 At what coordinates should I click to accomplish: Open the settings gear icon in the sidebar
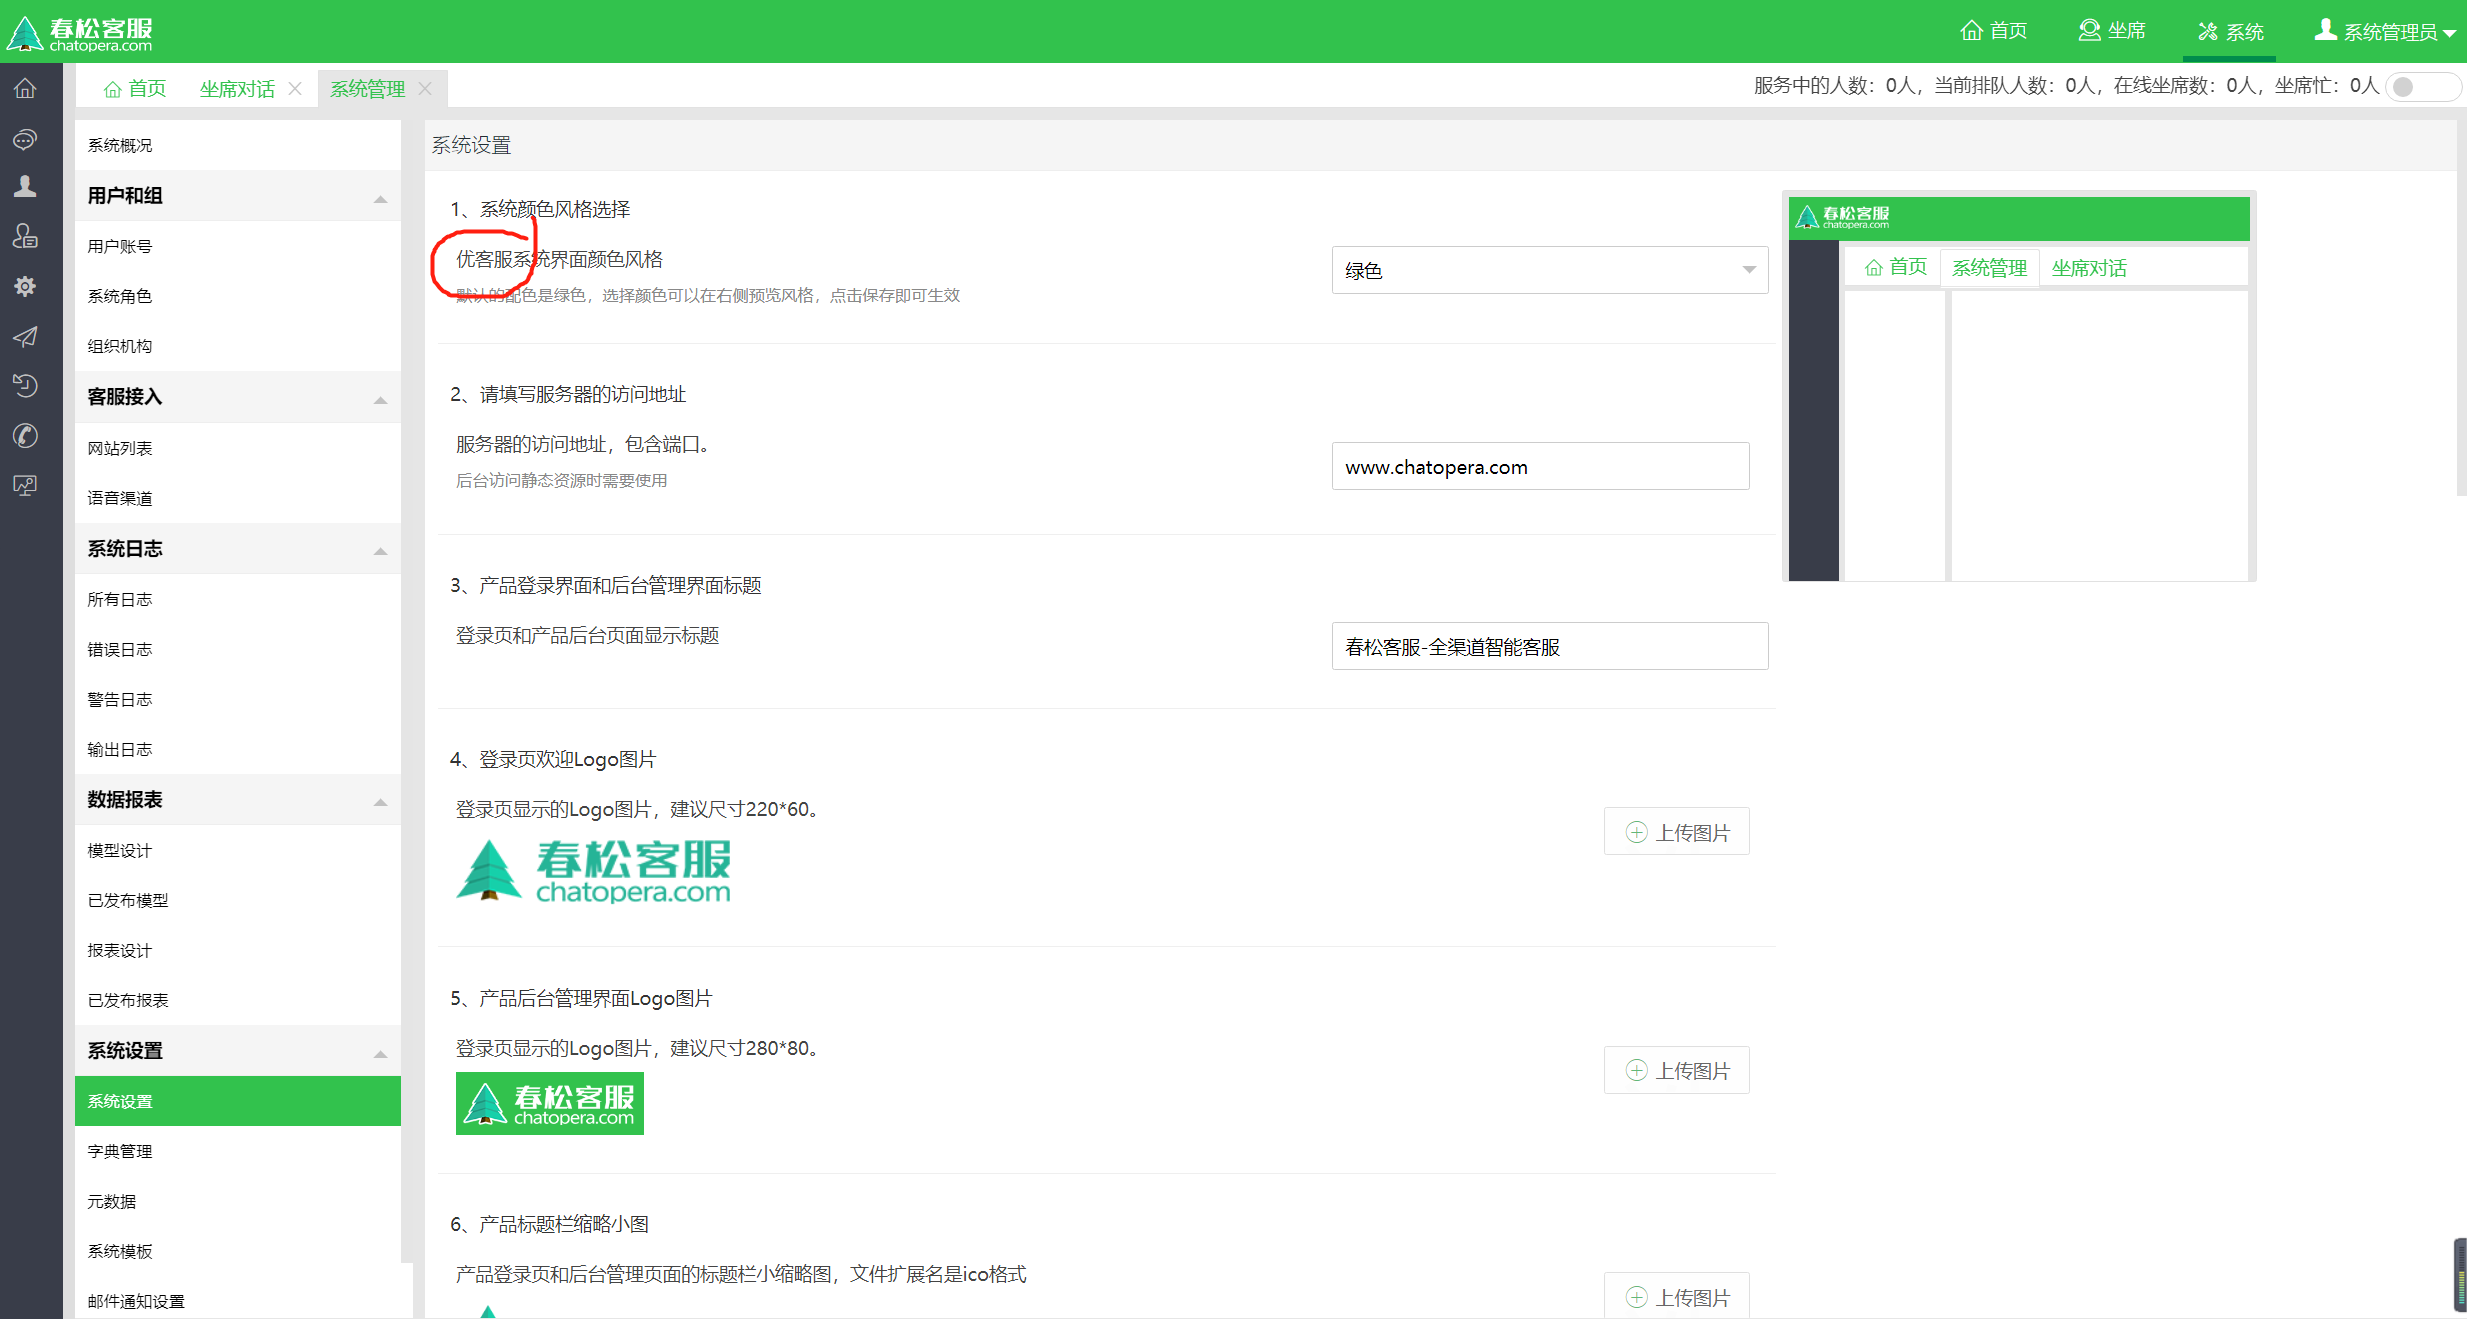tap(25, 286)
